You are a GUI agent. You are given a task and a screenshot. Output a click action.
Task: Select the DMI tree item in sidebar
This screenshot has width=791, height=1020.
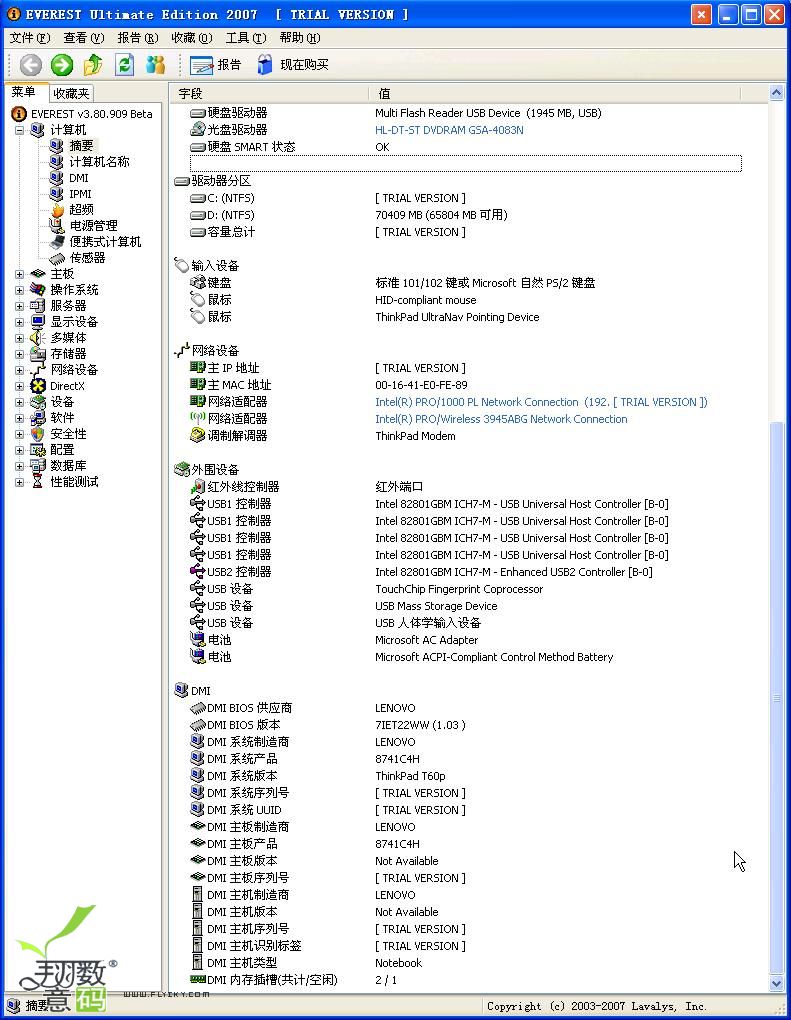79,178
